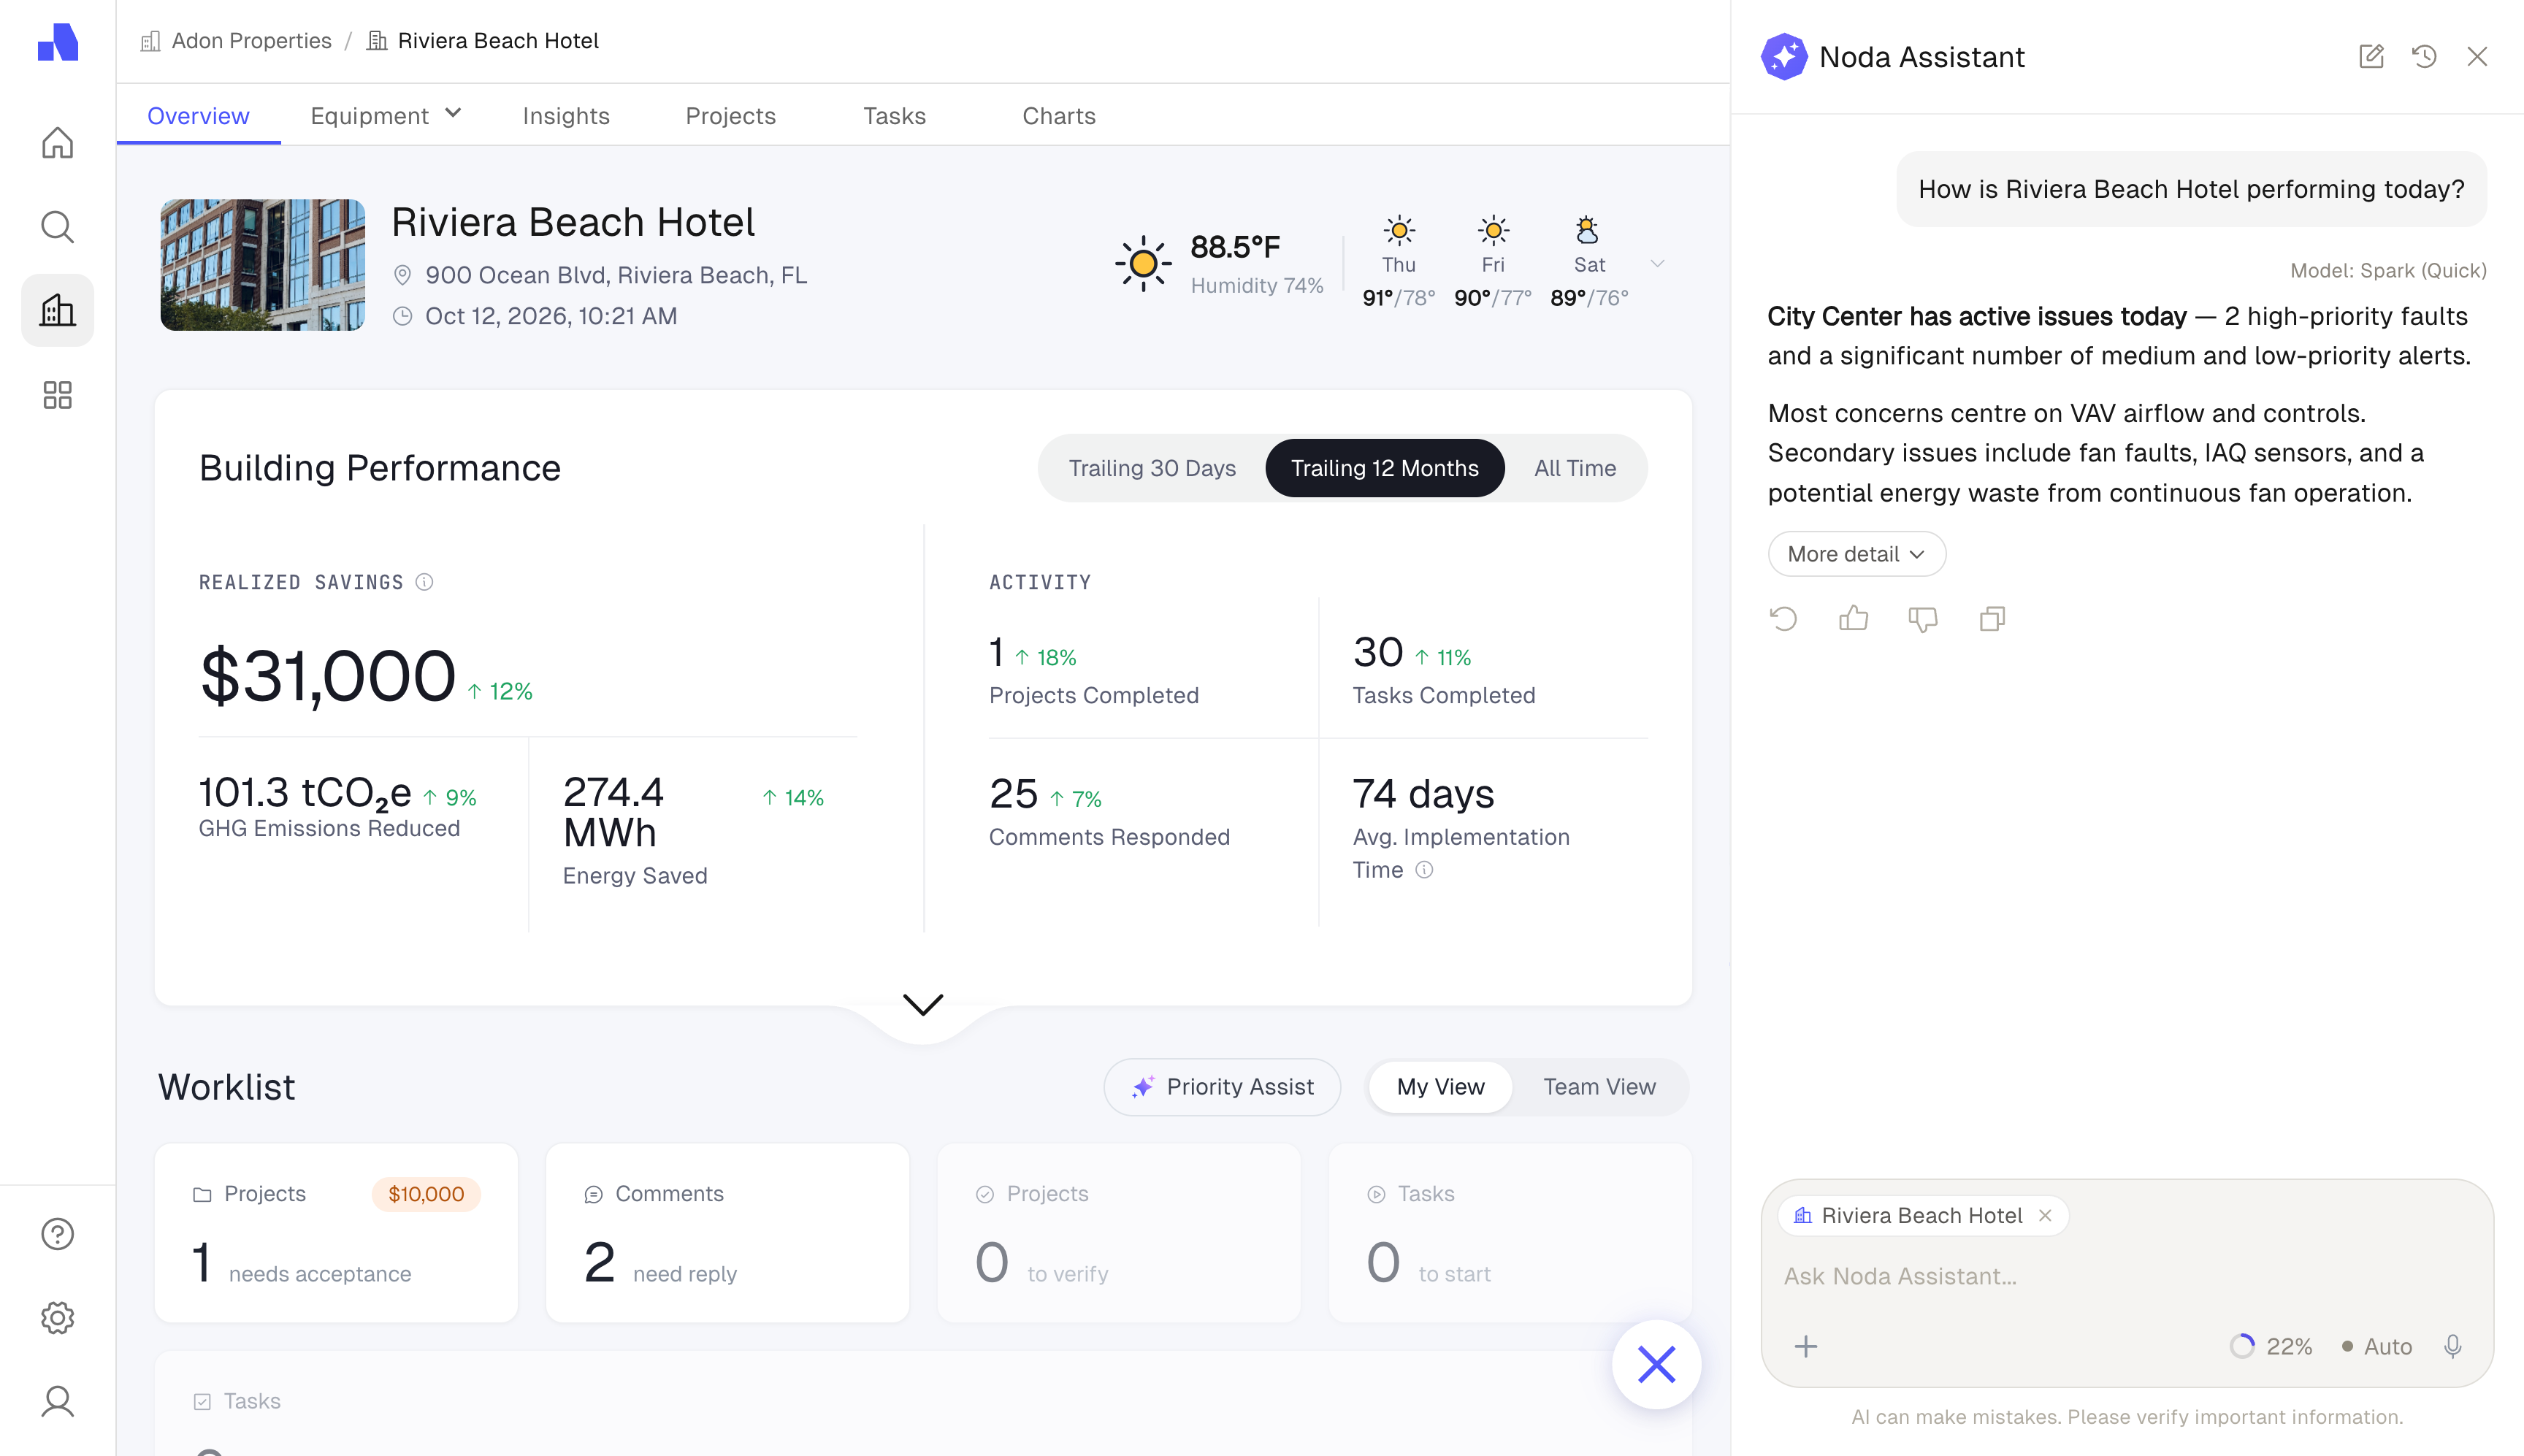Switch to the Charts tab
The height and width of the screenshot is (1456, 2524).
[1058, 116]
